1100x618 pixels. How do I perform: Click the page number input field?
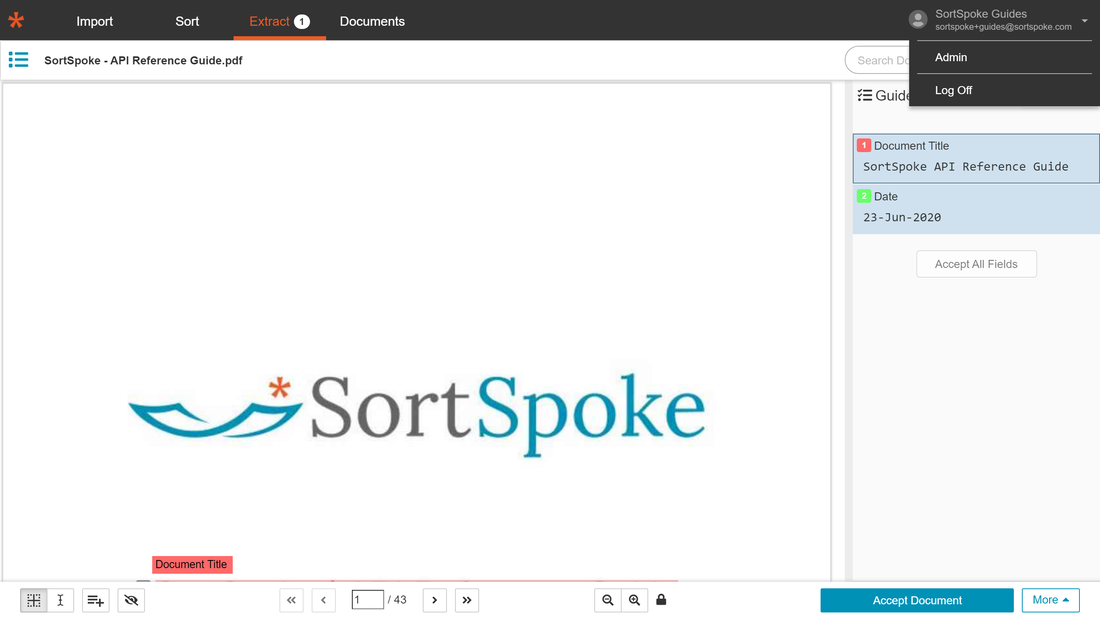pos(368,600)
